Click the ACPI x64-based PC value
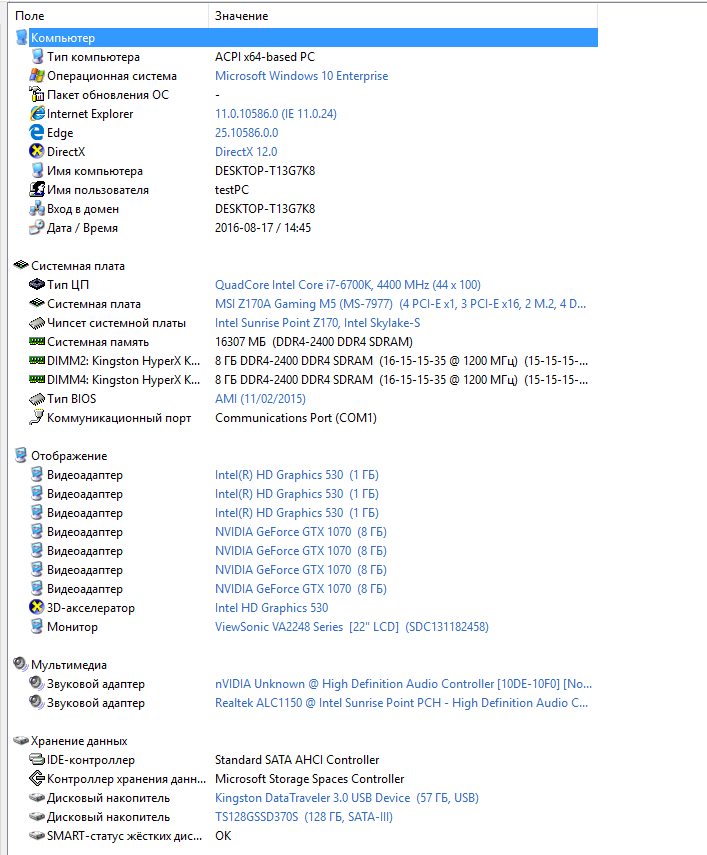The width and height of the screenshot is (707, 855). coord(265,57)
